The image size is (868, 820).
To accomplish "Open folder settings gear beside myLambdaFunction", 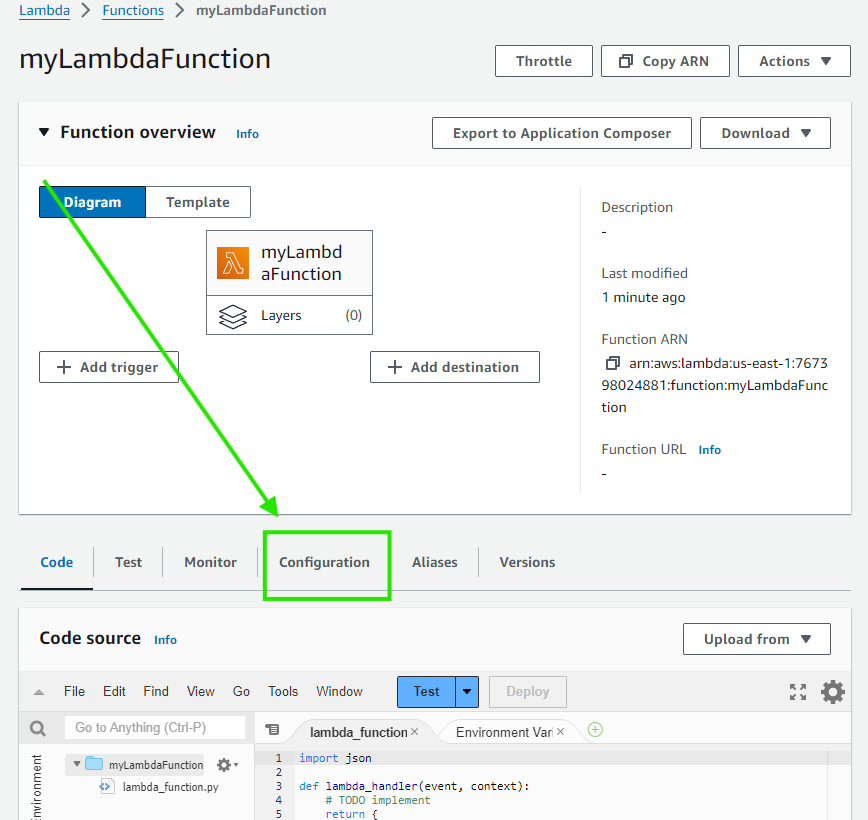I will 225,765.
